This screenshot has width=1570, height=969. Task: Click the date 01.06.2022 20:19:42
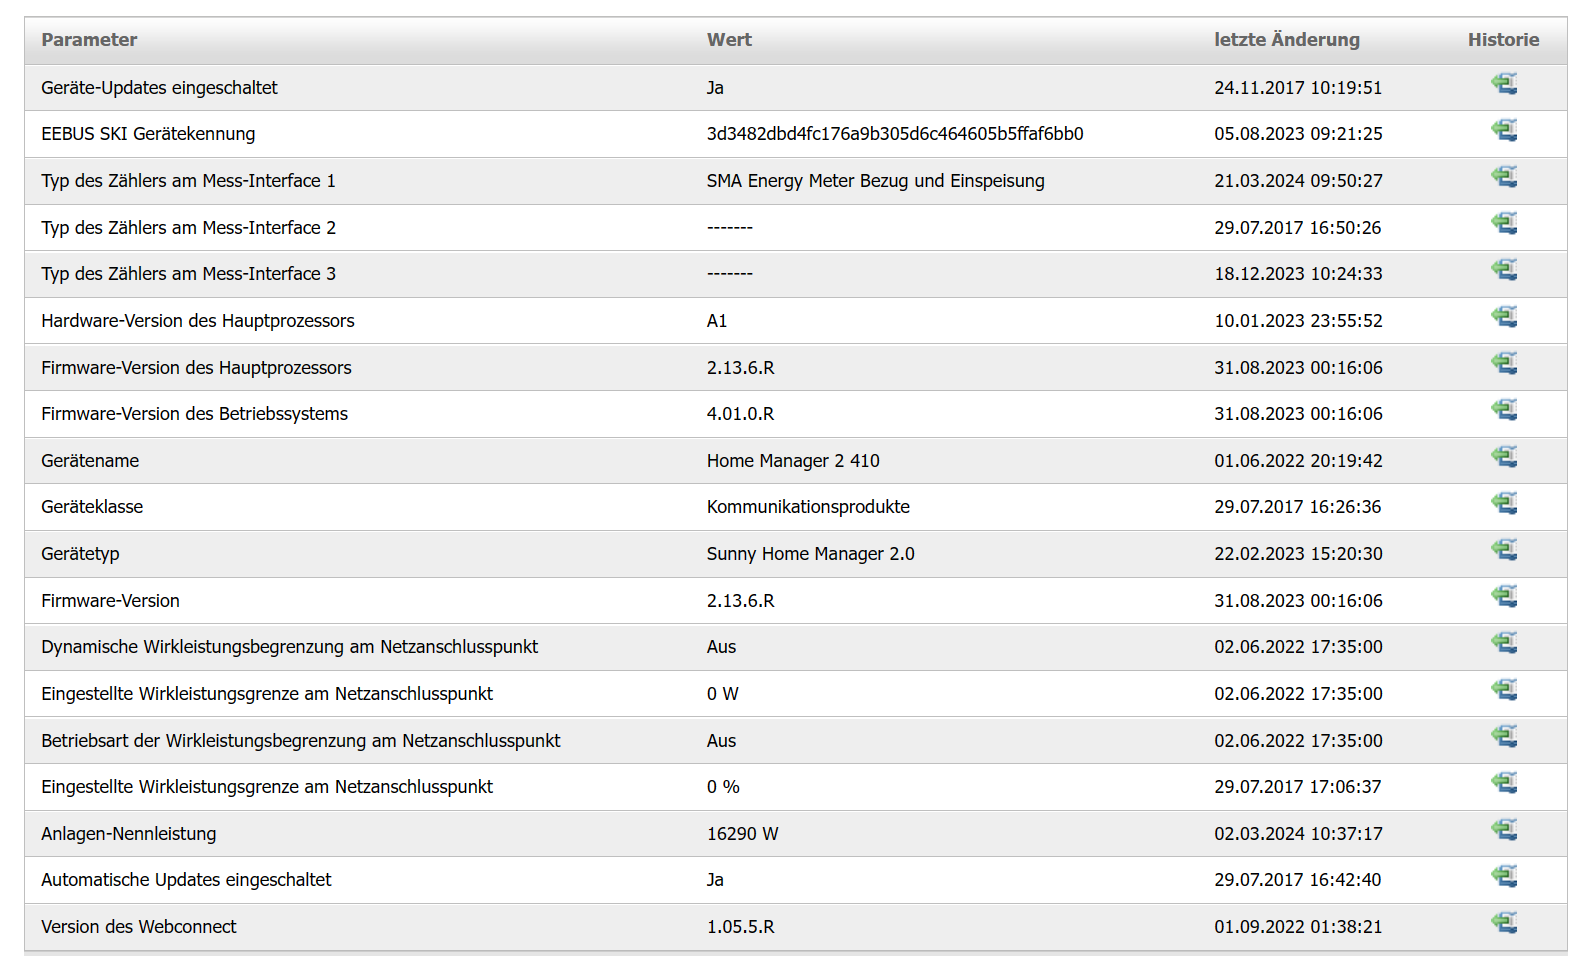click(1298, 461)
